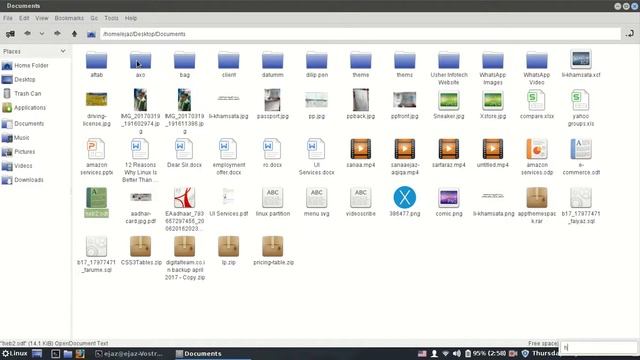Open the Go menu
This screenshot has width=640, height=360.
tap(94, 18)
